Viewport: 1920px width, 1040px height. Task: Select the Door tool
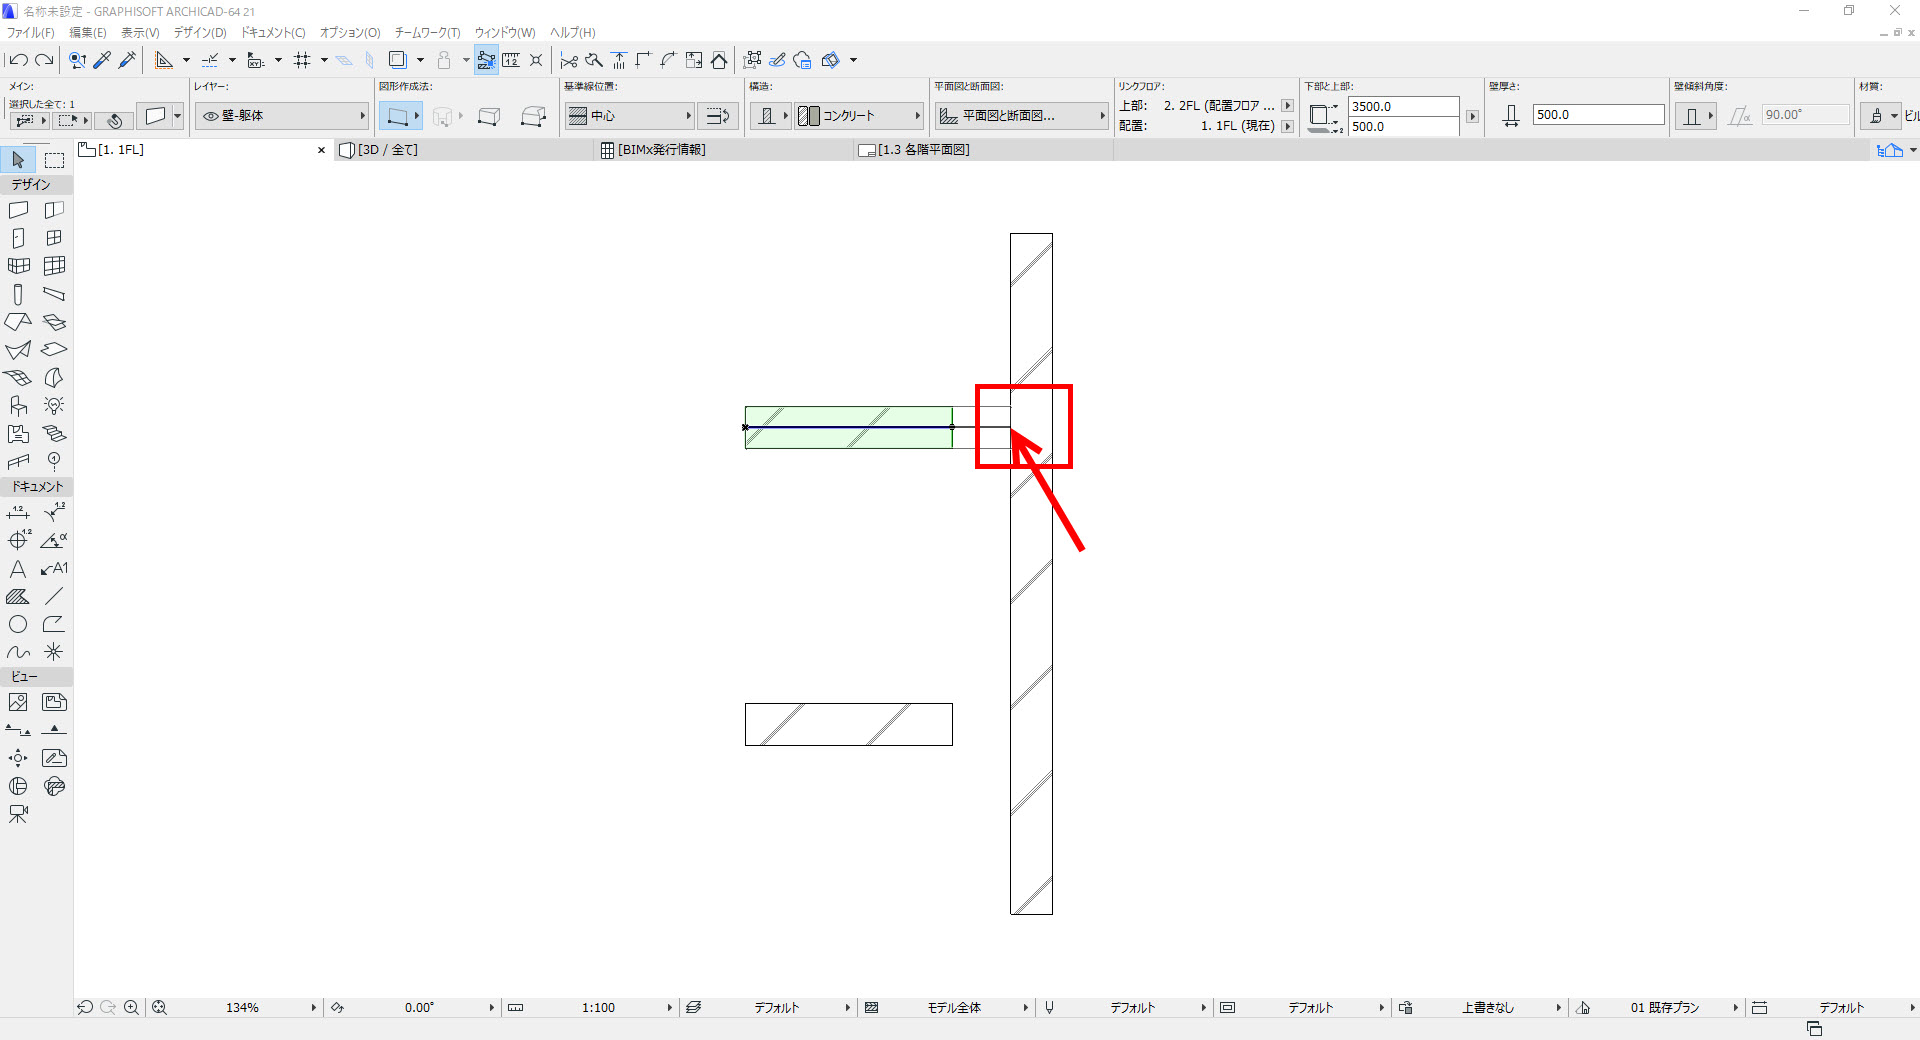[x=18, y=238]
